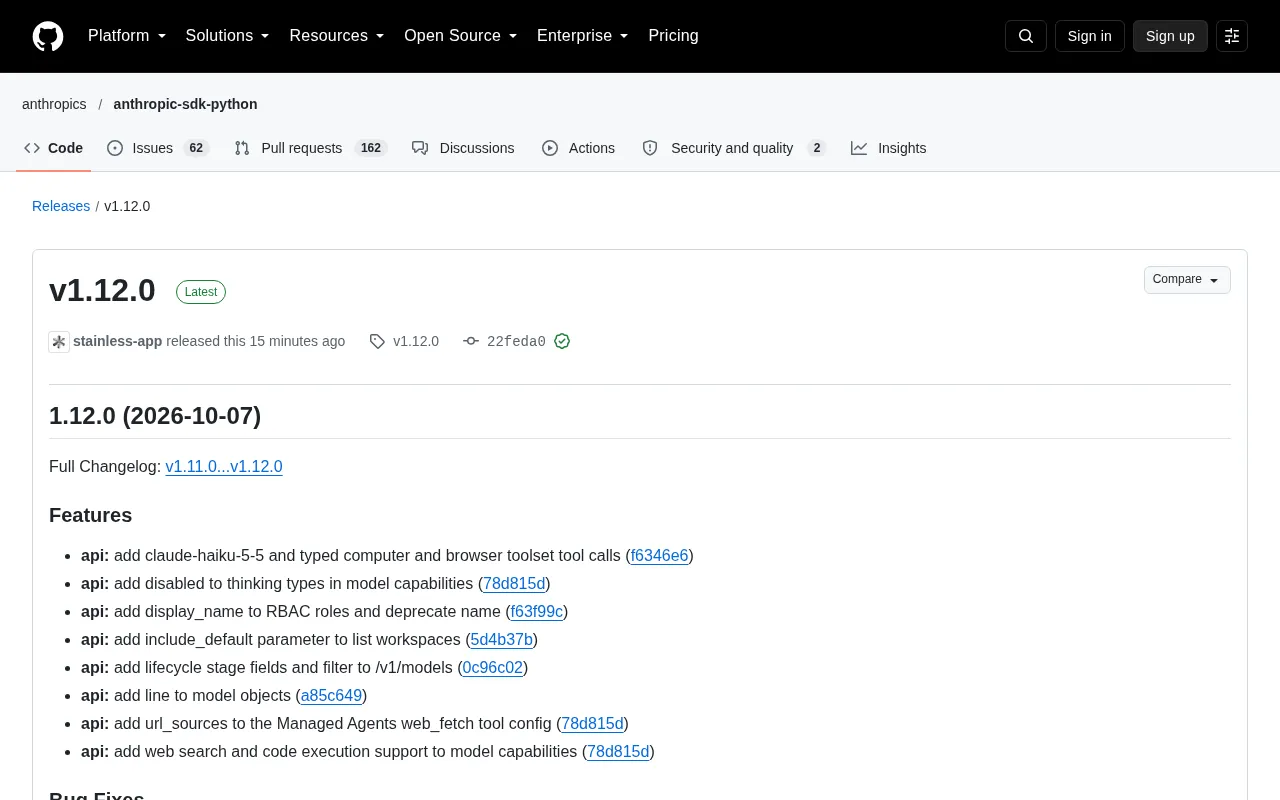This screenshot has height=800, width=1280.
Task: Open commit f6346e6 link
Action: pos(659,555)
